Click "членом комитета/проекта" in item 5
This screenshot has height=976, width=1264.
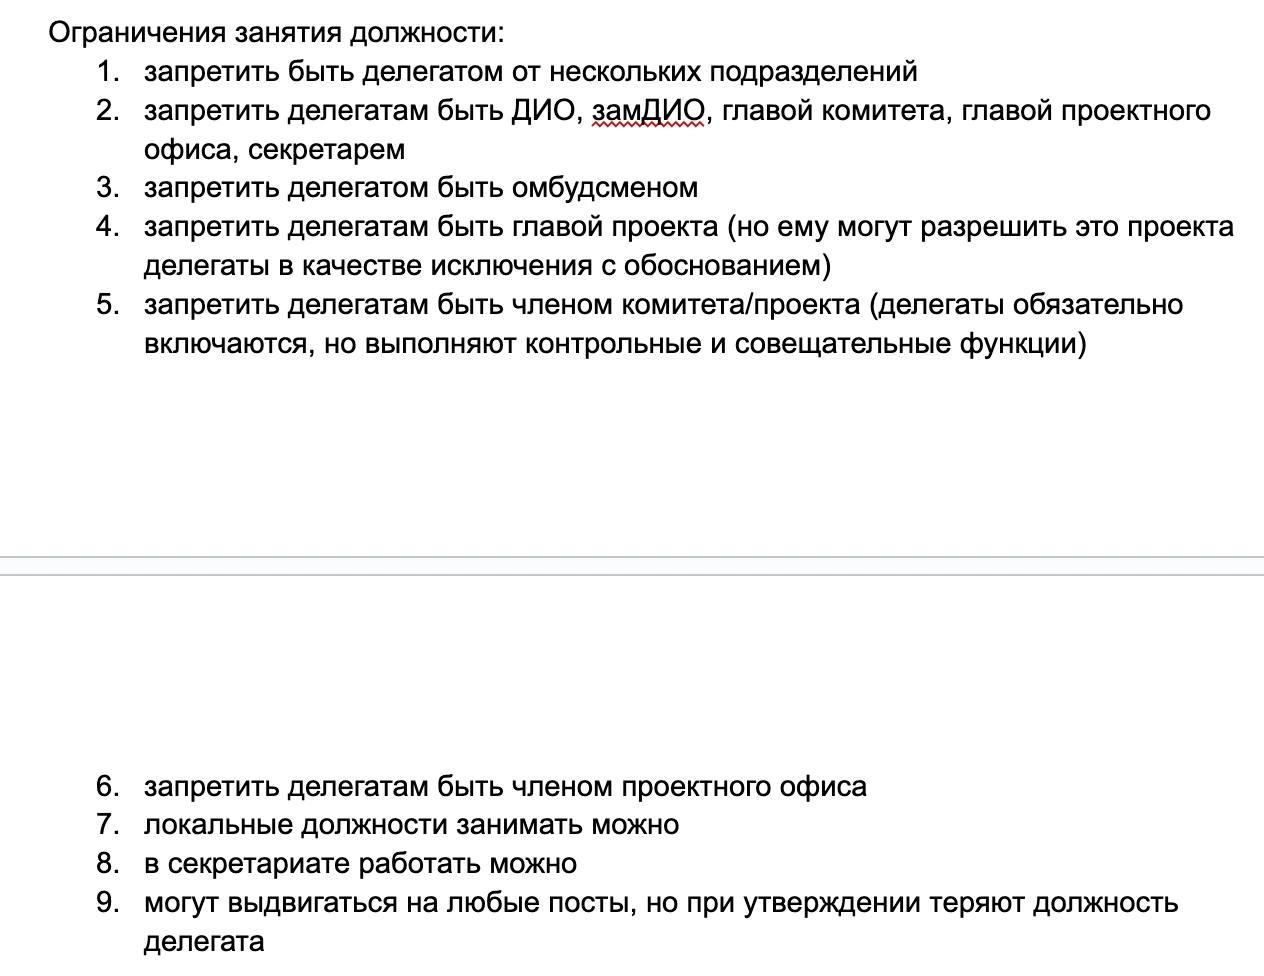(685, 305)
